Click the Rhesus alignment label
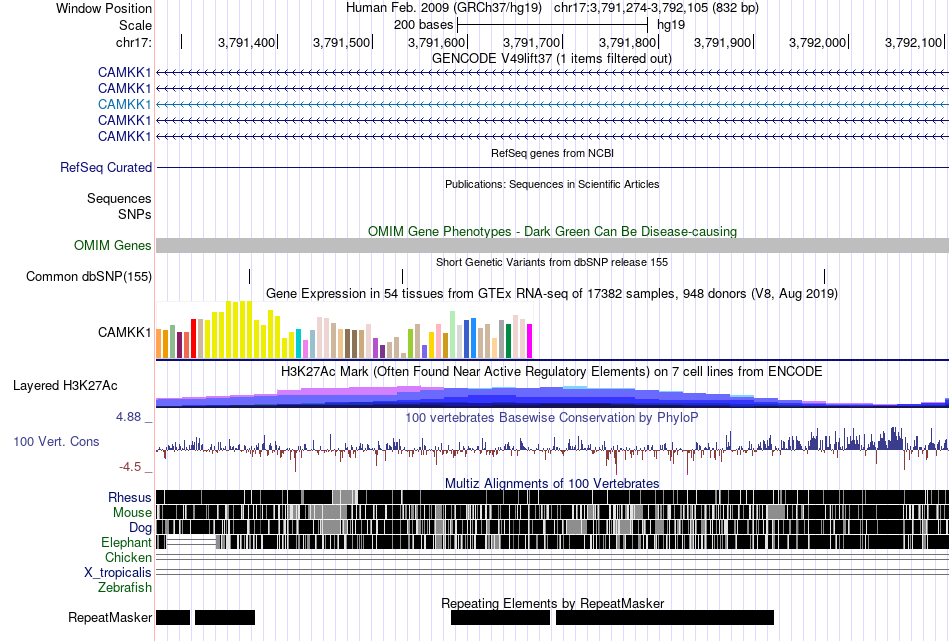This screenshot has width=950, height=641. coord(130,497)
